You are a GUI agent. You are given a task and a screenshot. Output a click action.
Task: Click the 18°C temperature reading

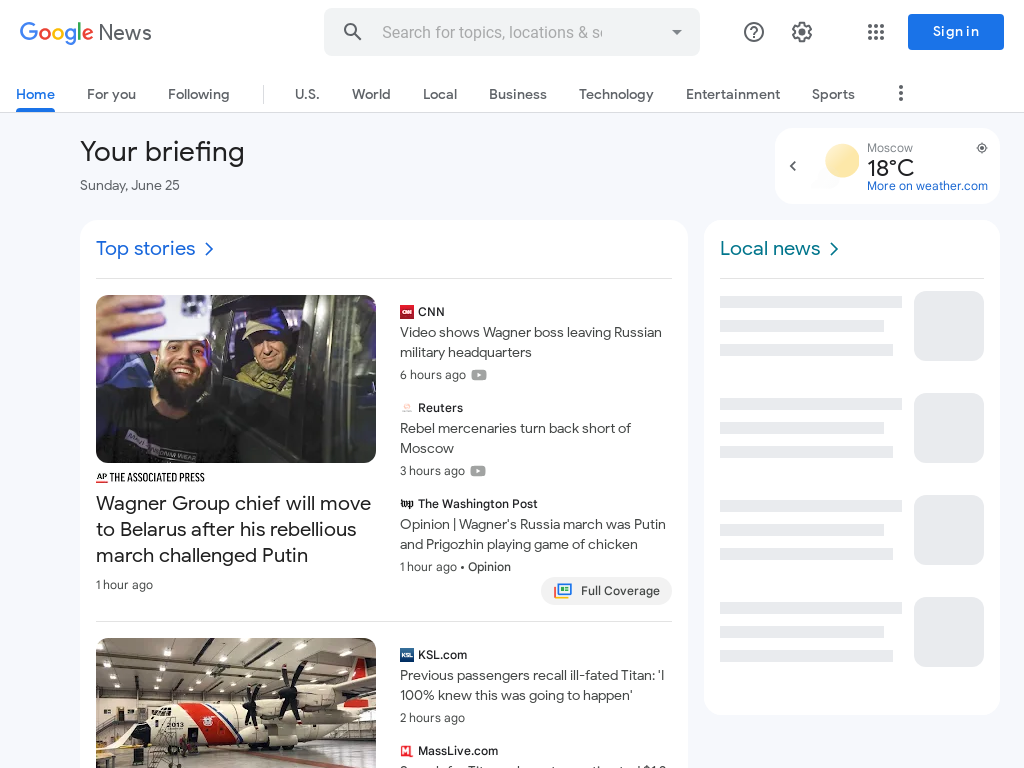[x=890, y=168]
